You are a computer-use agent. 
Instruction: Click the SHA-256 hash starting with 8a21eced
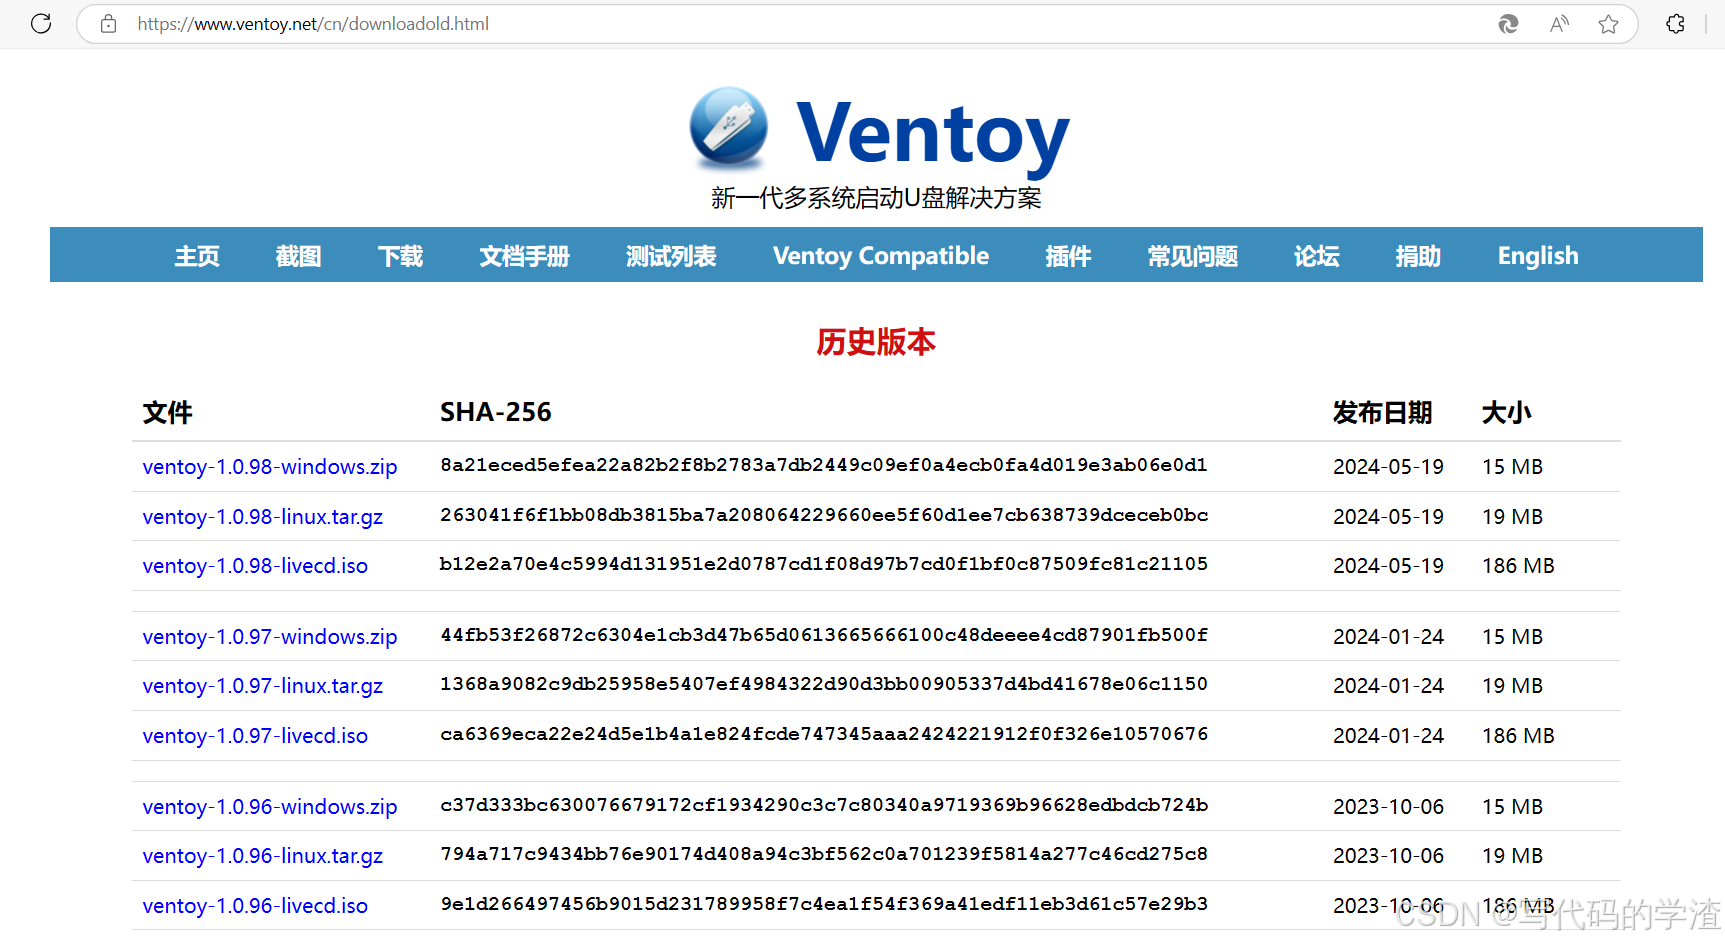(x=824, y=465)
